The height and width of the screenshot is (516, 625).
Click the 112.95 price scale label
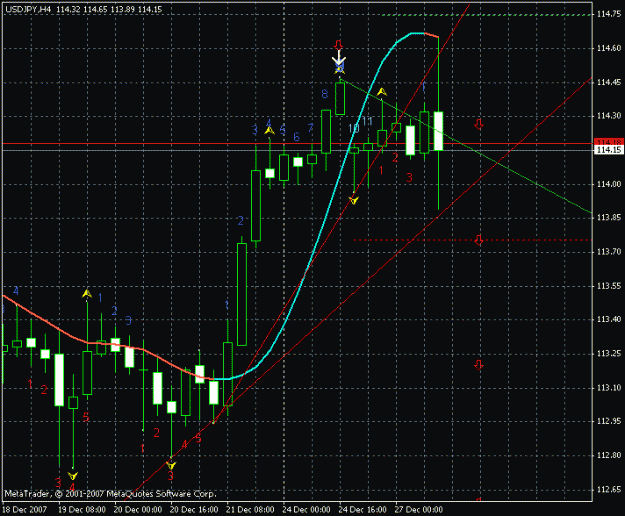pyautogui.click(x=609, y=421)
